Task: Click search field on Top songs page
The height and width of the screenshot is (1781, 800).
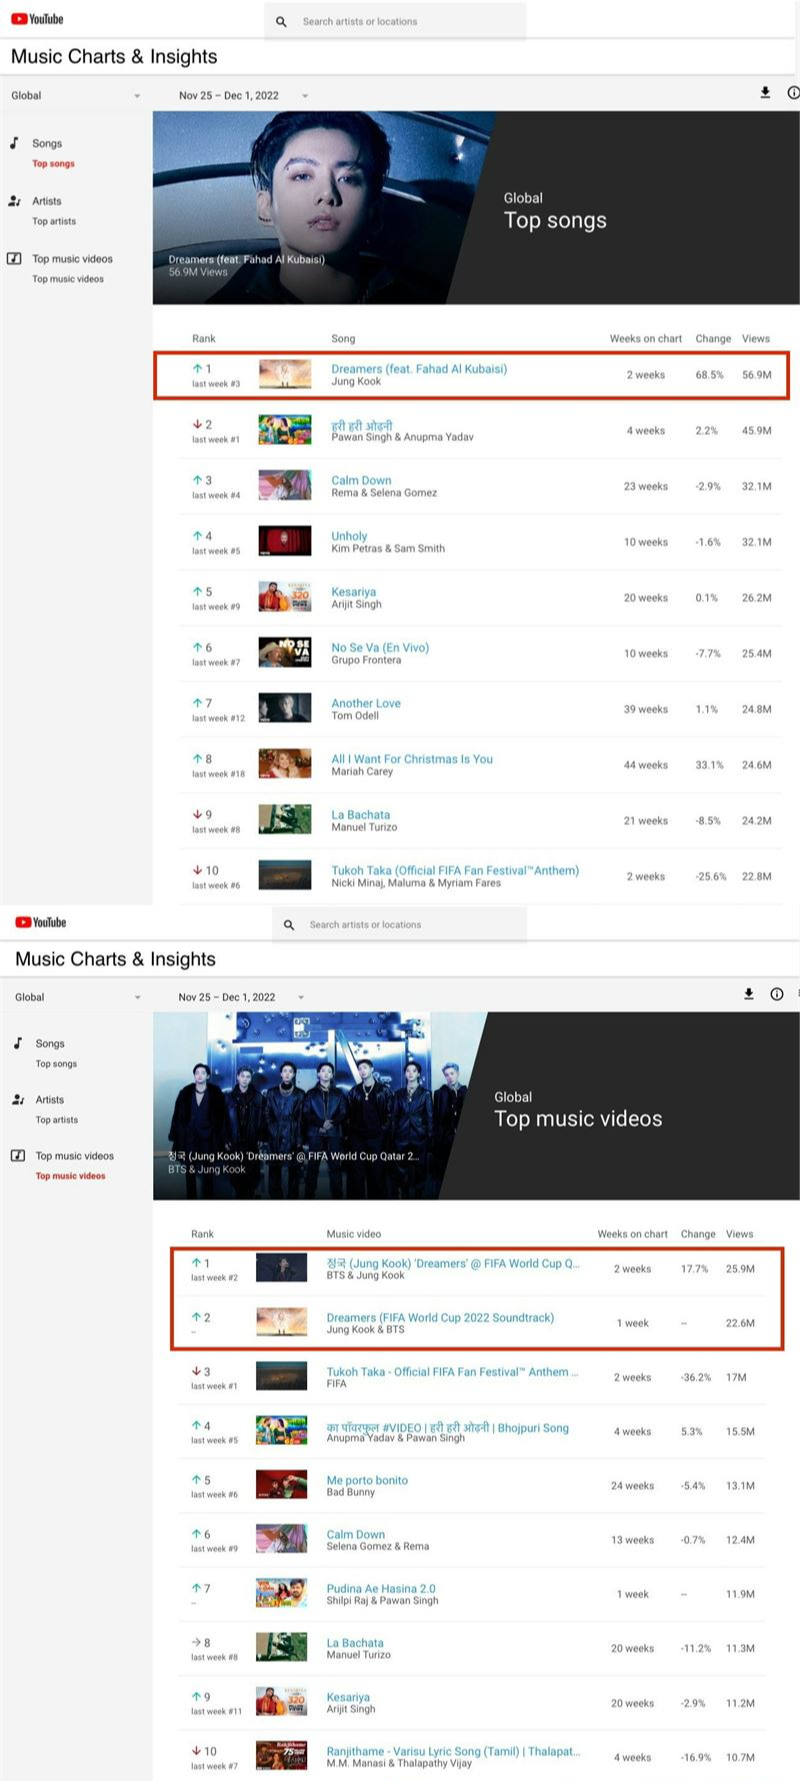Action: pyautogui.click(x=395, y=21)
